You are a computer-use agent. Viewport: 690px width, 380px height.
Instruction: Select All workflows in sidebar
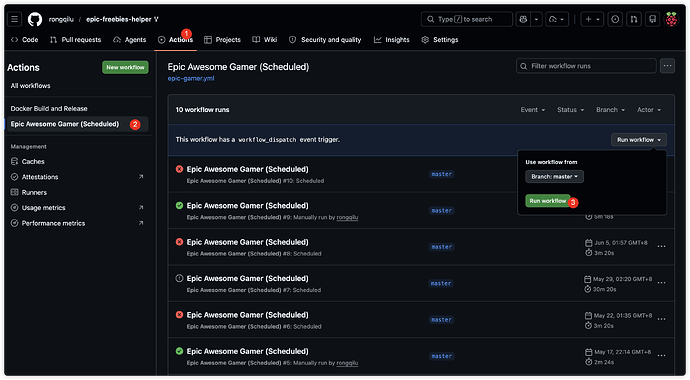30,86
